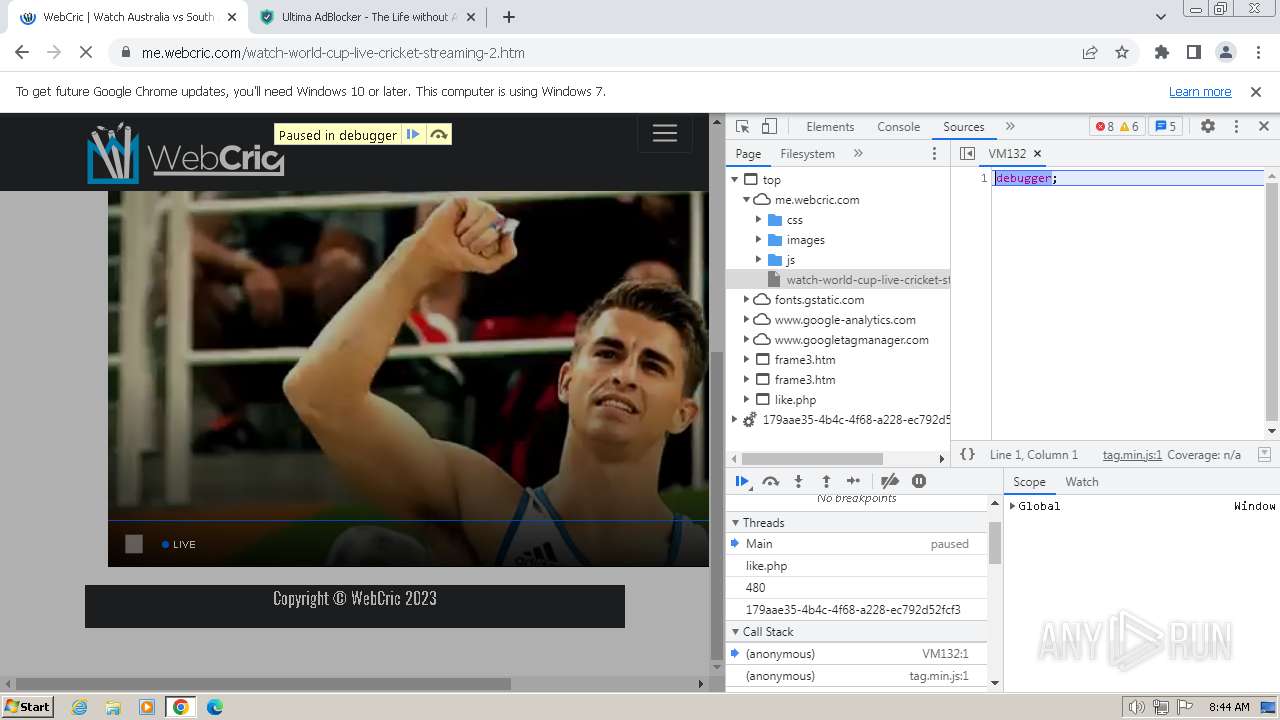This screenshot has height=720, width=1280.
Task: Close the DevTools panel
Action: click(x=1263, y=127)
